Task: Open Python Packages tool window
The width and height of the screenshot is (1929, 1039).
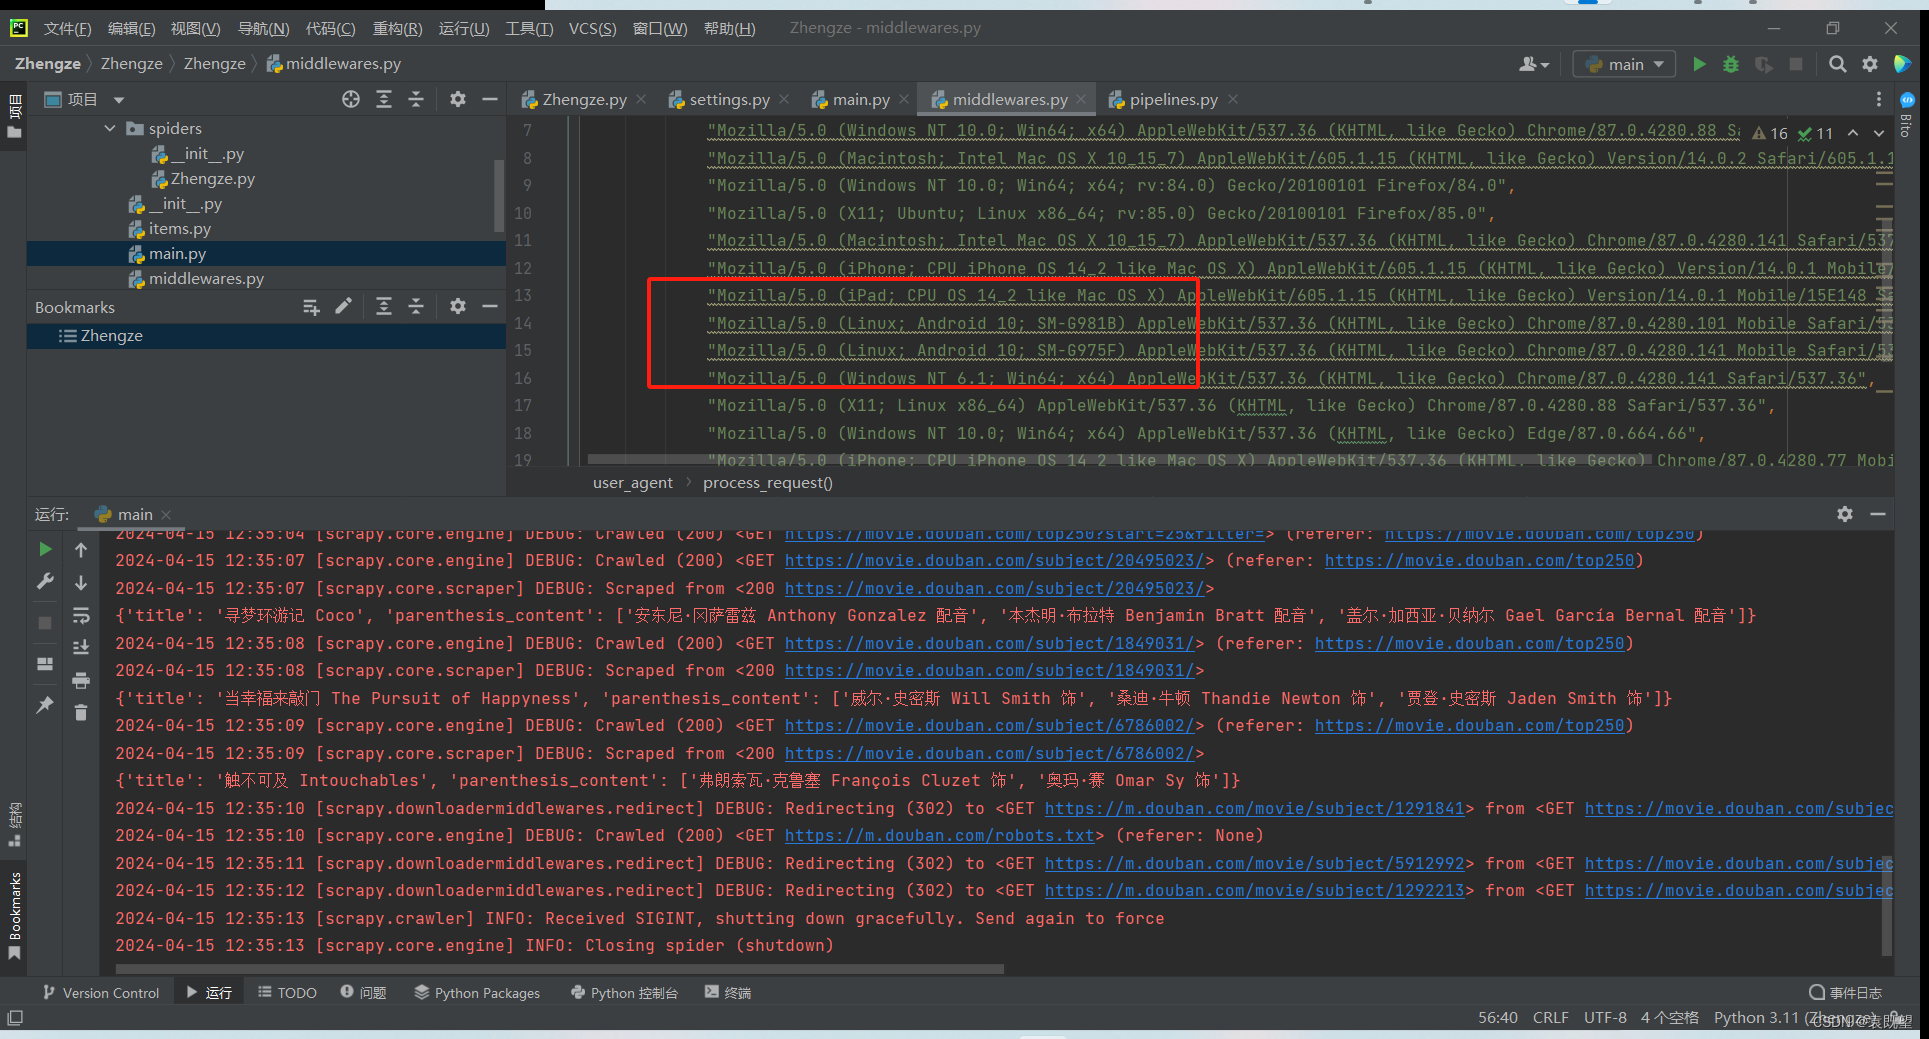Action: 477,992
